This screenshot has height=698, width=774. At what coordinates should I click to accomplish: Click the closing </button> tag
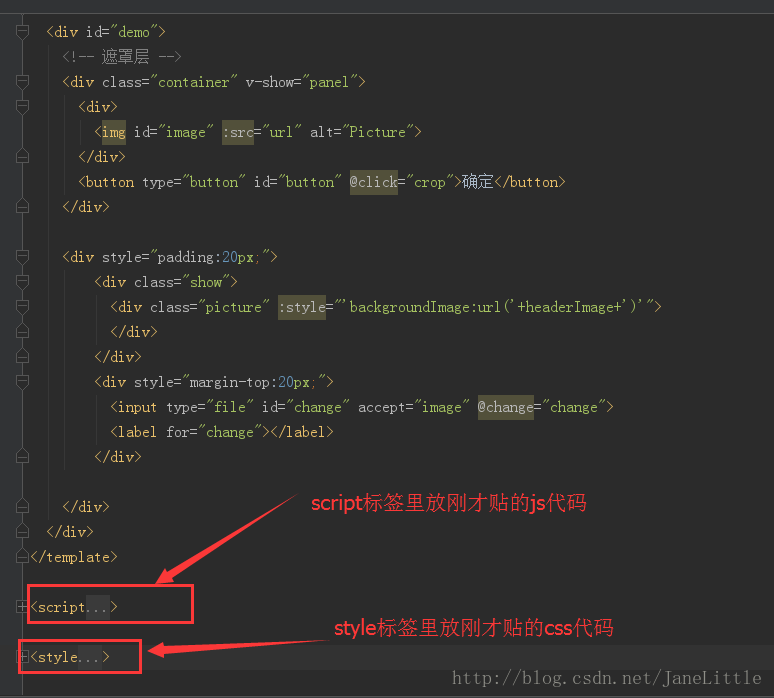click(530, 182)
